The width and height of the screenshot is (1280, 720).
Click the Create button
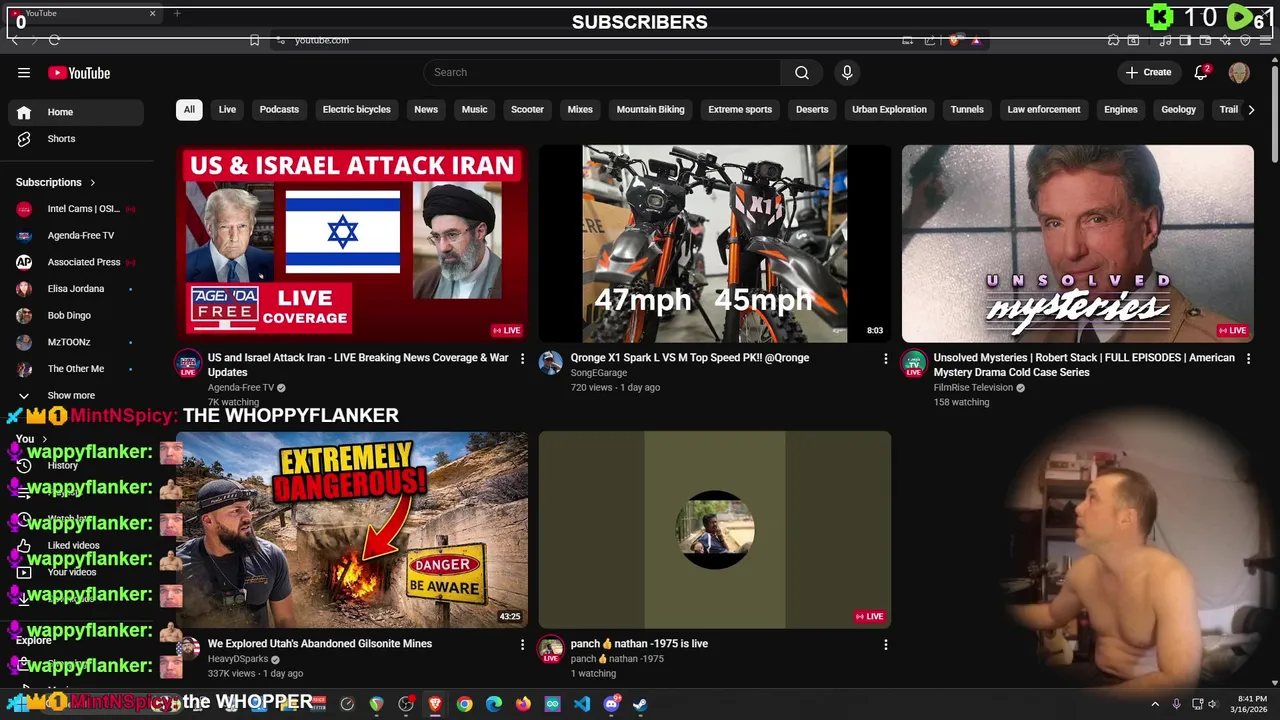pos(1148,72)
